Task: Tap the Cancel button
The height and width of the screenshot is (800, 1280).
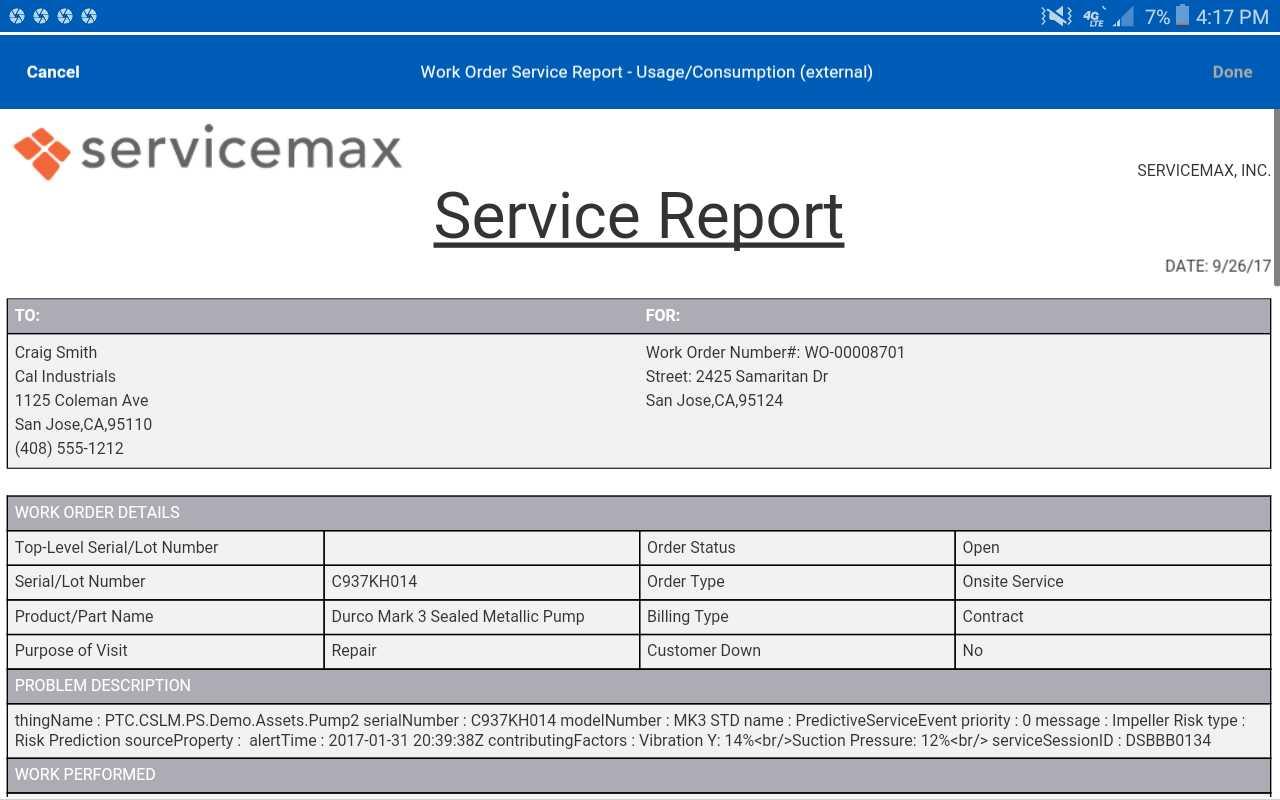Action: click(x=53, y=72)
